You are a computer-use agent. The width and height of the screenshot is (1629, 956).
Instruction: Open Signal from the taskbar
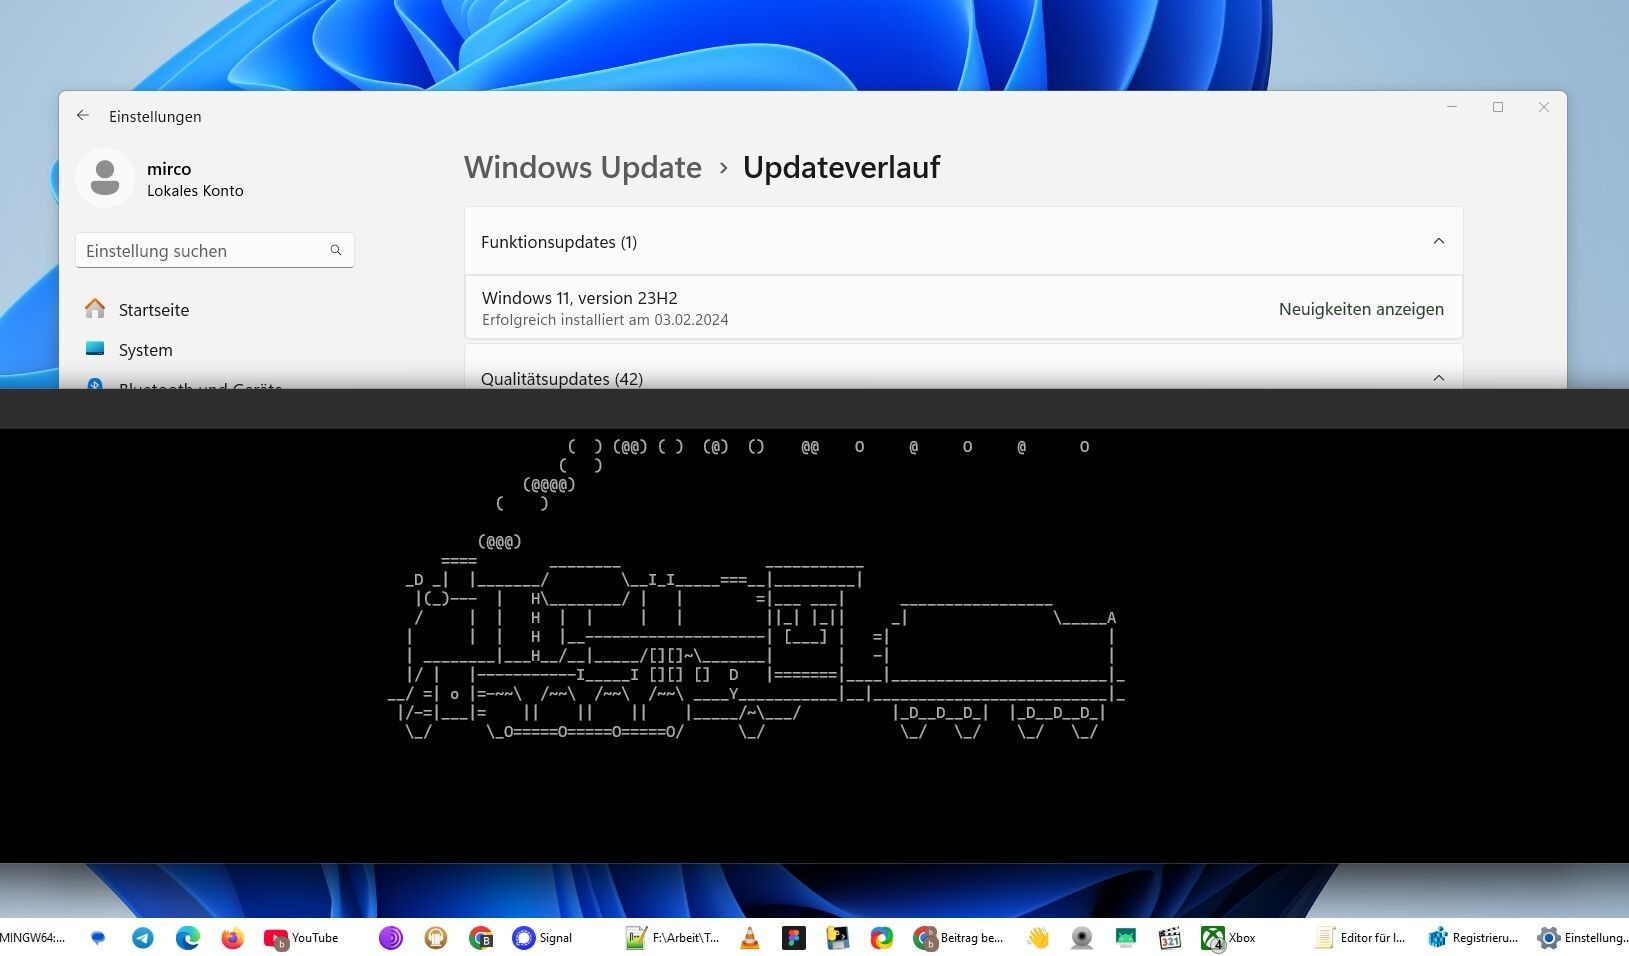tap(542, 938)
